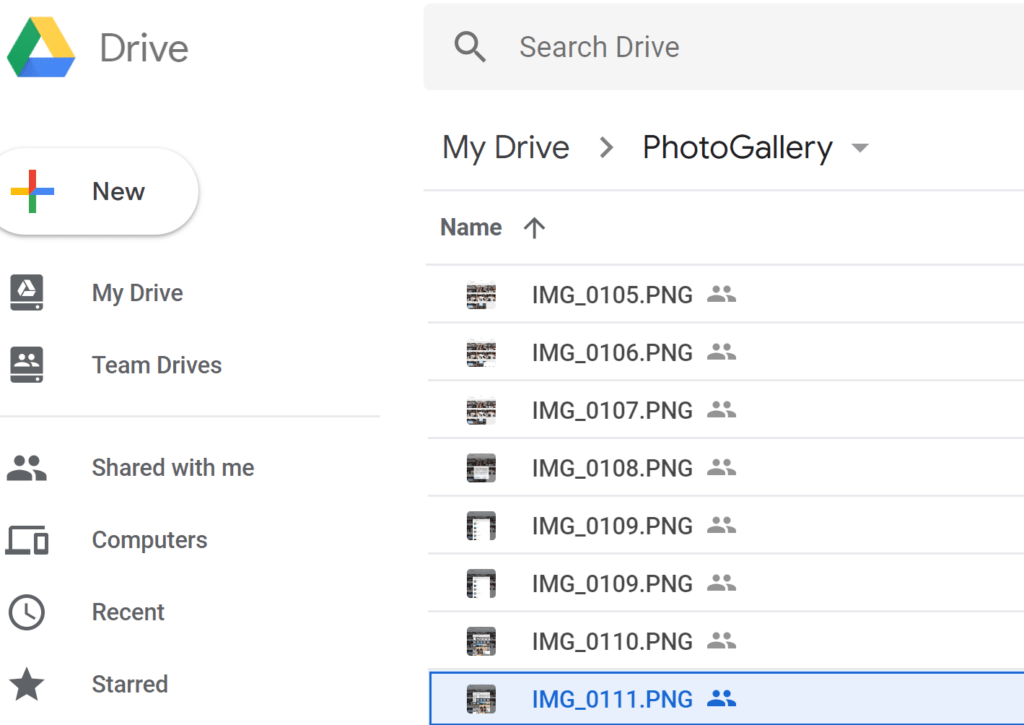Viewport: 1024px width, 725px height.
Task: Click thumbnail of IMG_0107.PNG
Action: point(481,411)
